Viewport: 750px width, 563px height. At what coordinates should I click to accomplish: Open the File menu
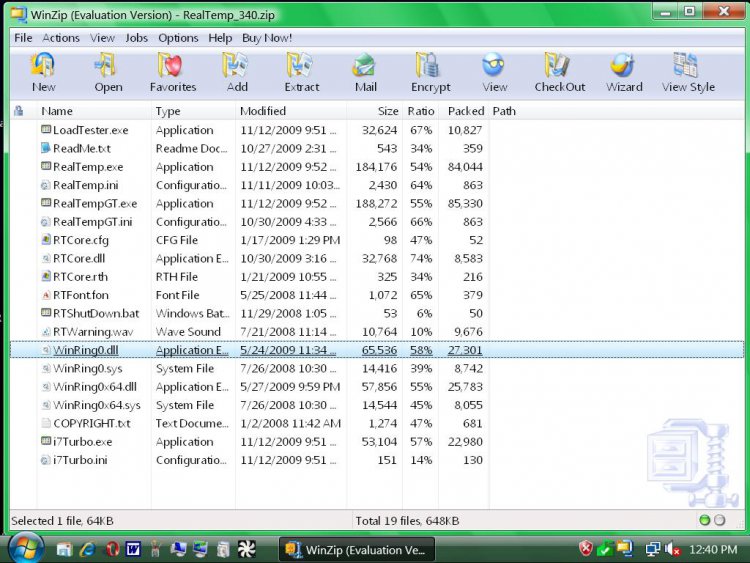tap(23, 38)
